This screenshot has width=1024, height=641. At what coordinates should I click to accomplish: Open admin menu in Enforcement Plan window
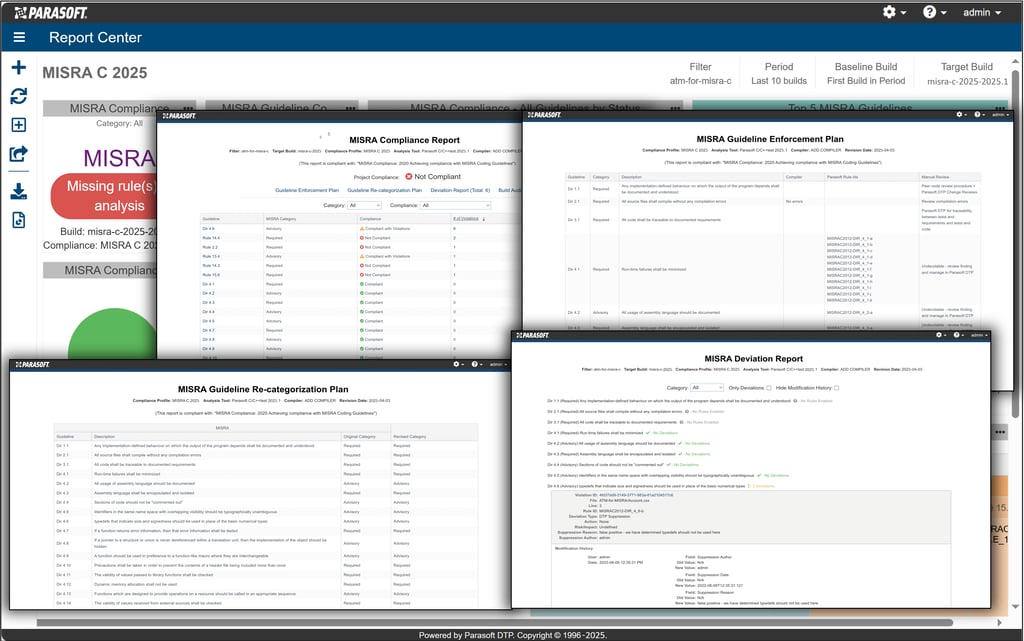point(1000,114)
